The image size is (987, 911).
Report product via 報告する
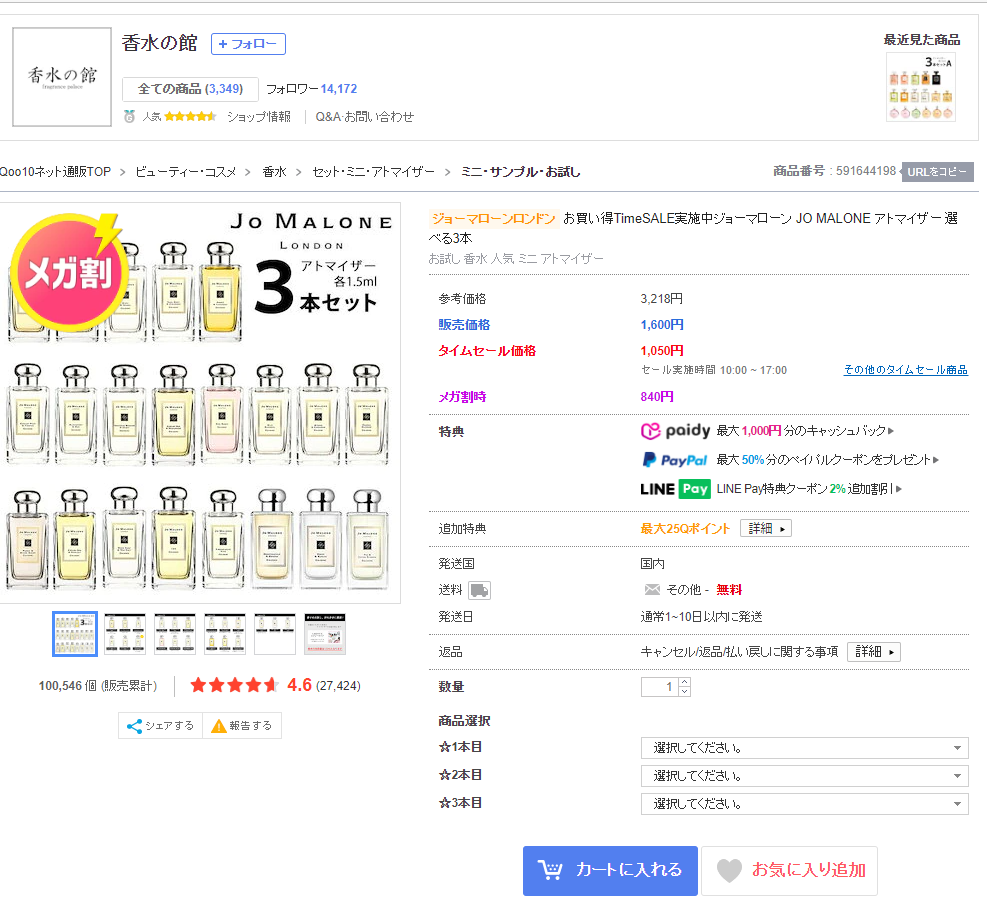coord(242,726)
